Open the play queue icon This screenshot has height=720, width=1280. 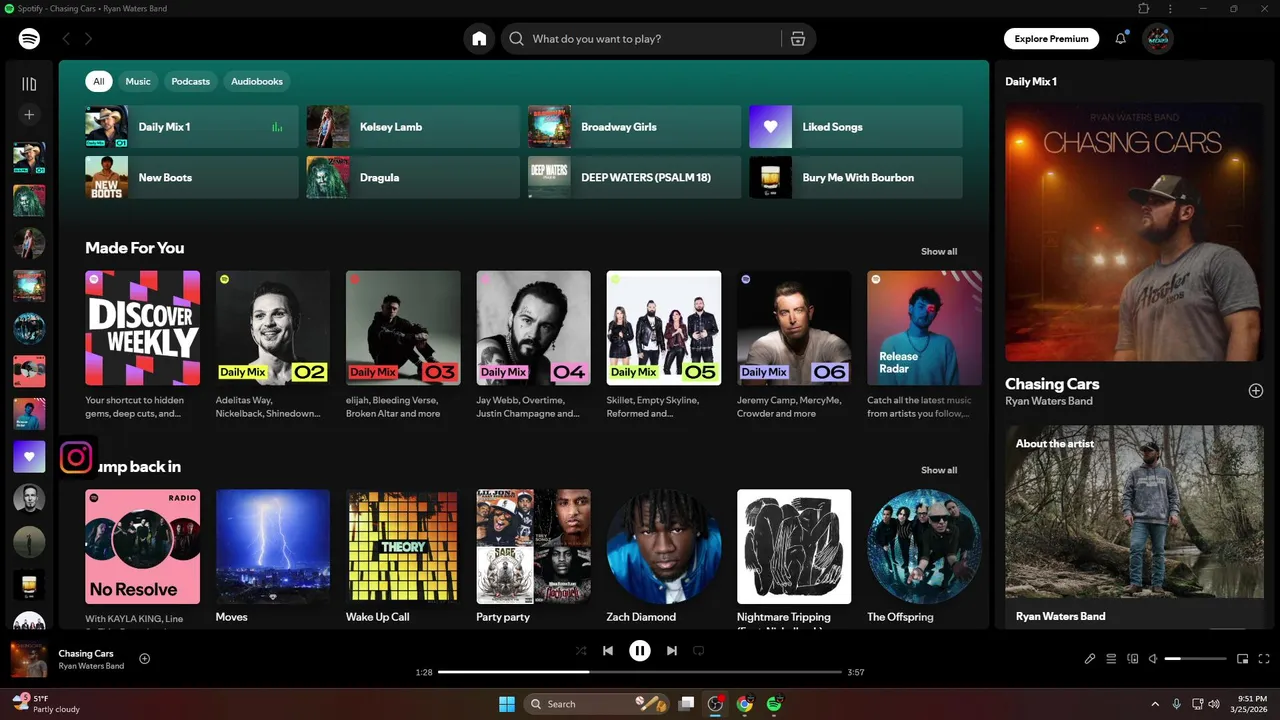click(x=1111, y=659)
